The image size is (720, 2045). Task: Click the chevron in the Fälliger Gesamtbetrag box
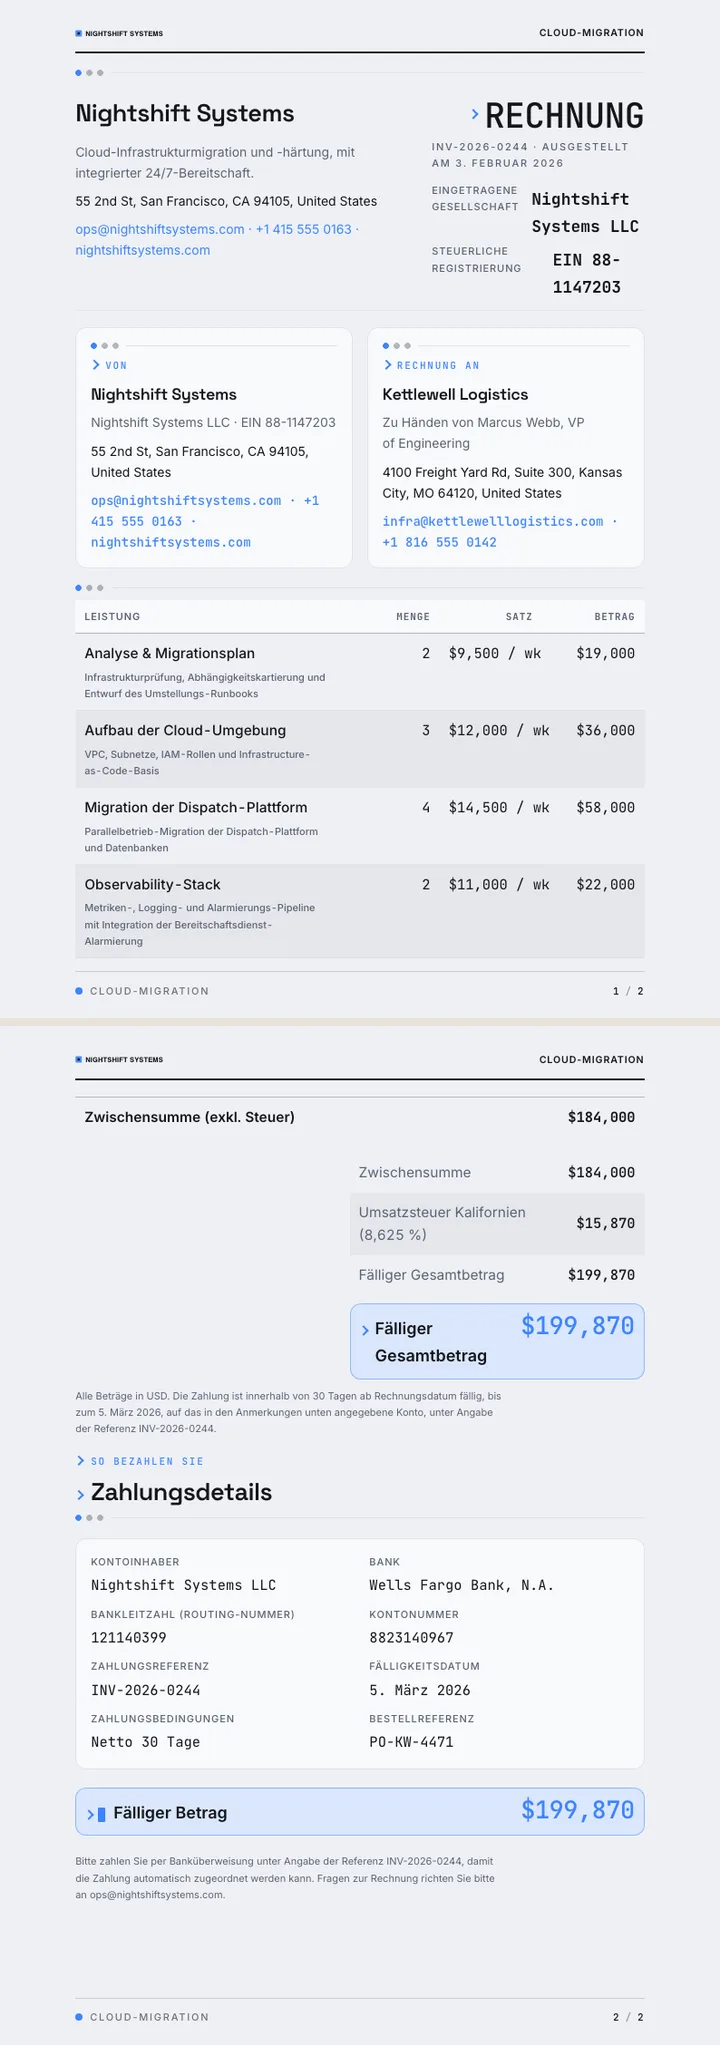coord(365,1330)
